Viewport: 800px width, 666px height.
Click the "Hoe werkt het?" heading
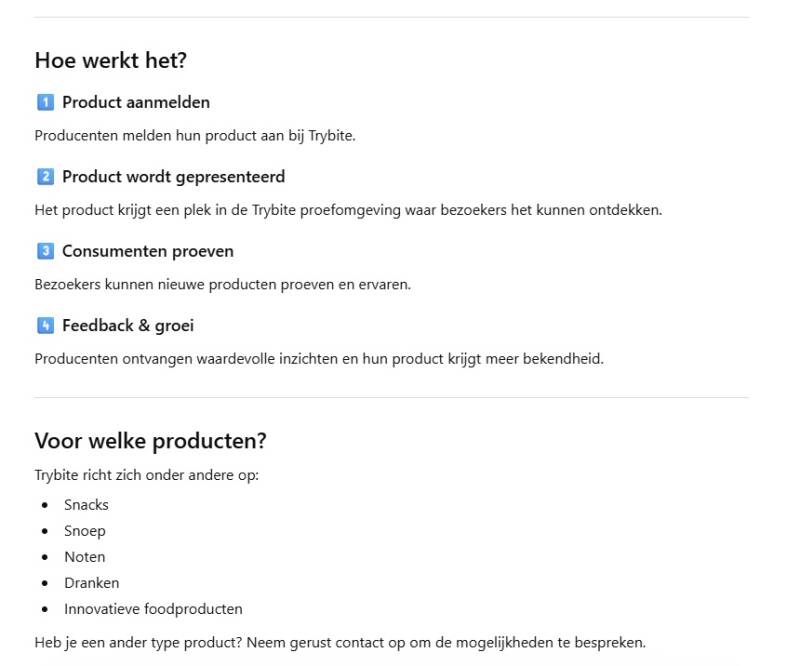coord(110,60)
